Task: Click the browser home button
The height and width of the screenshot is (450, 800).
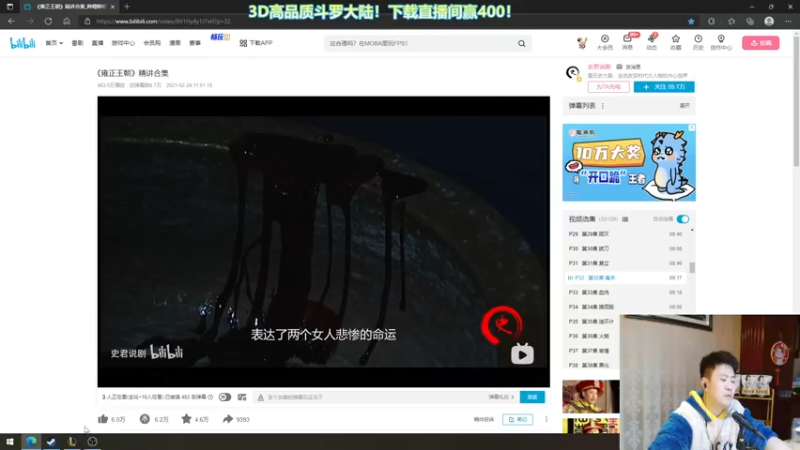Action: coord(66,21)
